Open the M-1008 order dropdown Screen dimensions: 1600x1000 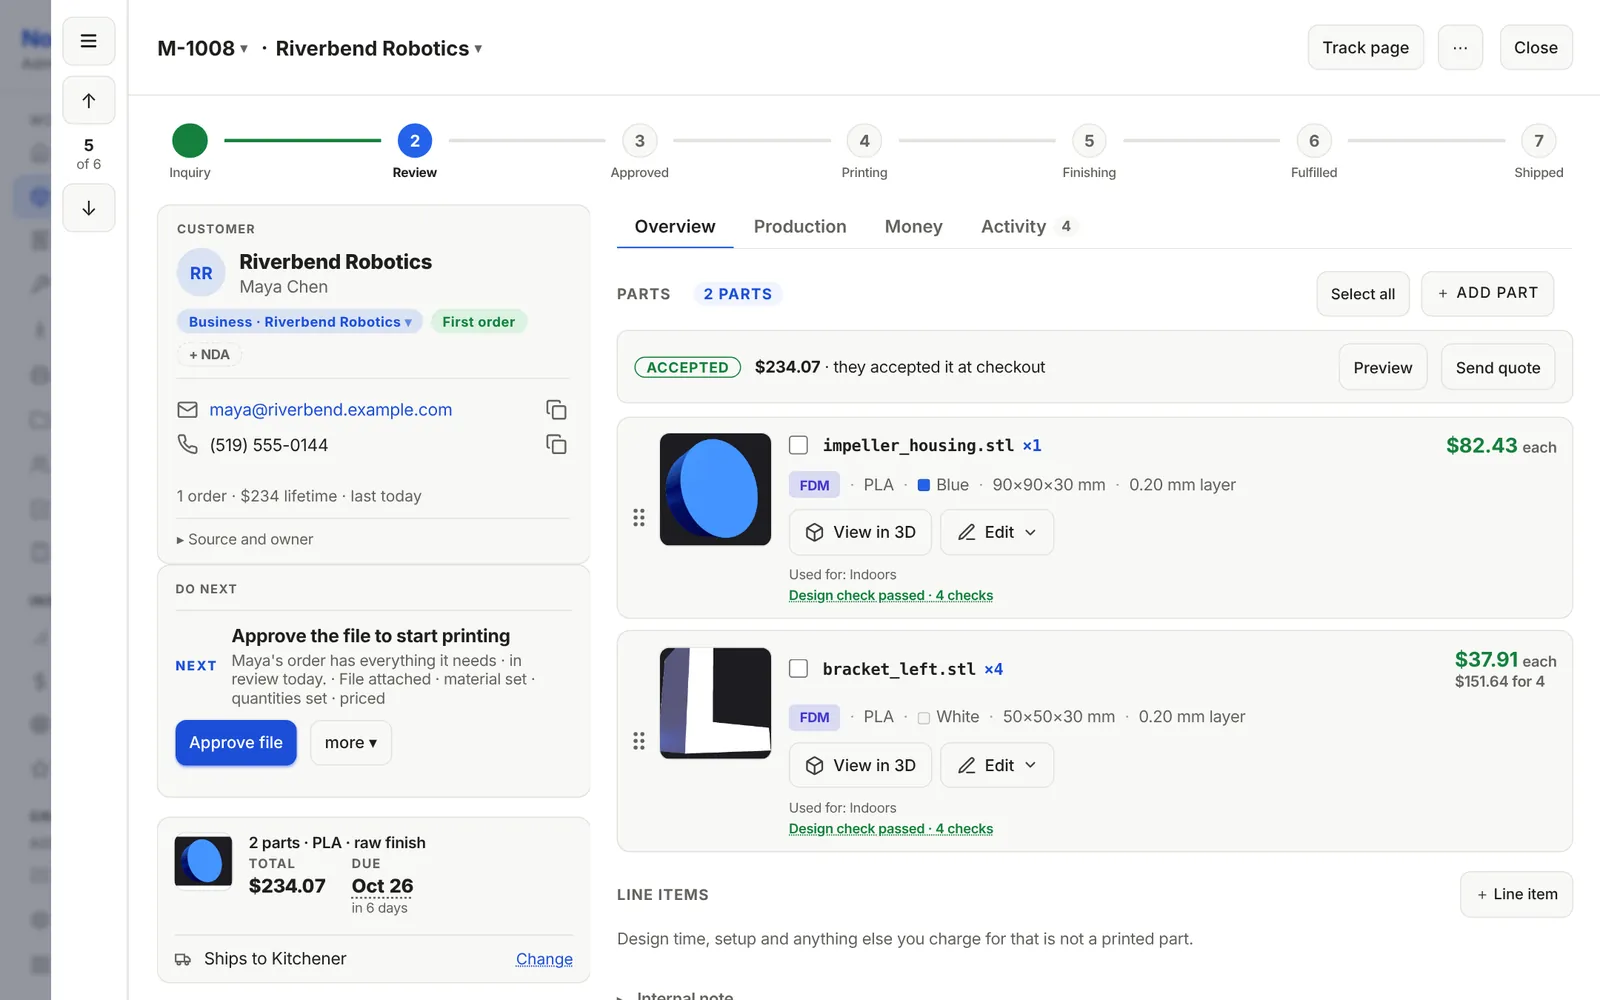203,48
